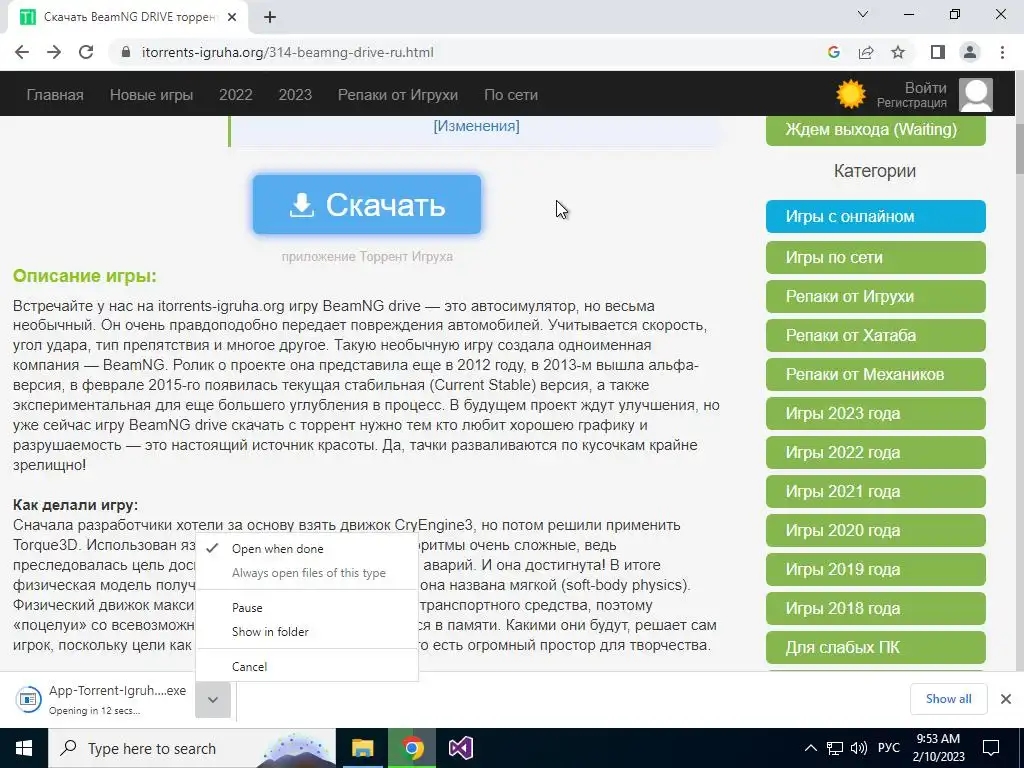Open the side panel icon
1024x768 pixels.
[x=937, y=52]
